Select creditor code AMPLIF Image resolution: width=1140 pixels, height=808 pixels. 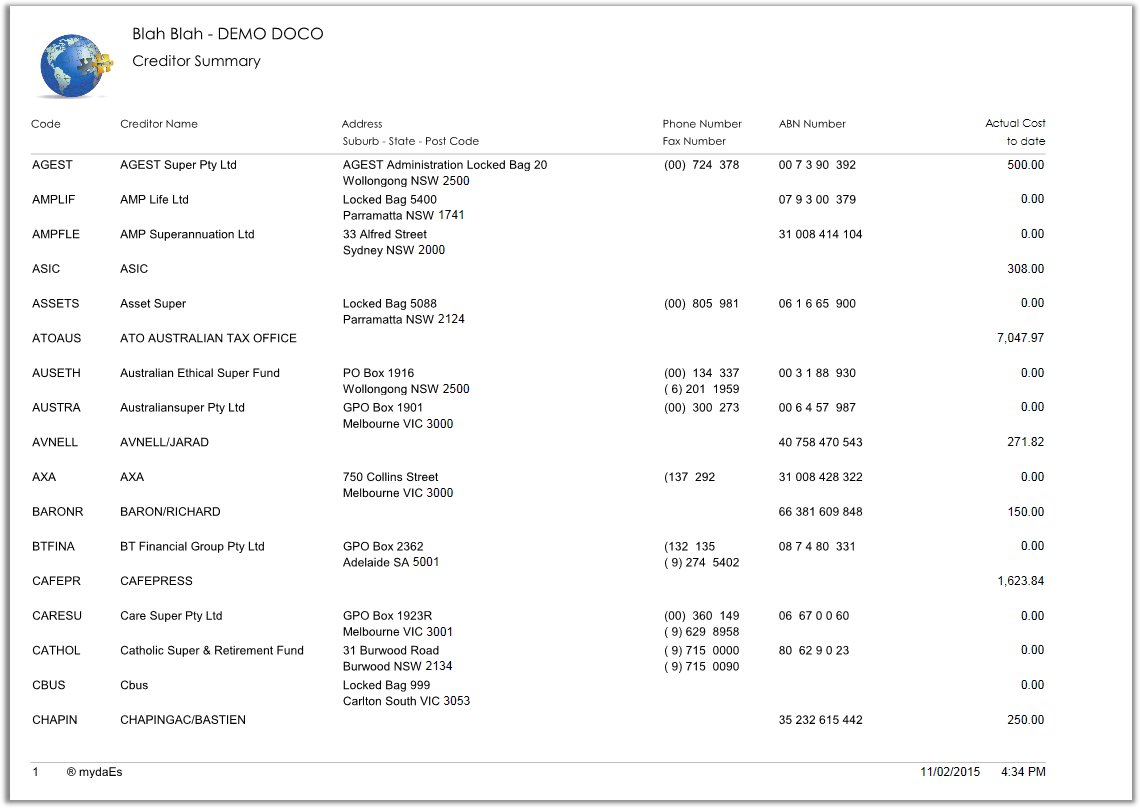coord(54,199)
